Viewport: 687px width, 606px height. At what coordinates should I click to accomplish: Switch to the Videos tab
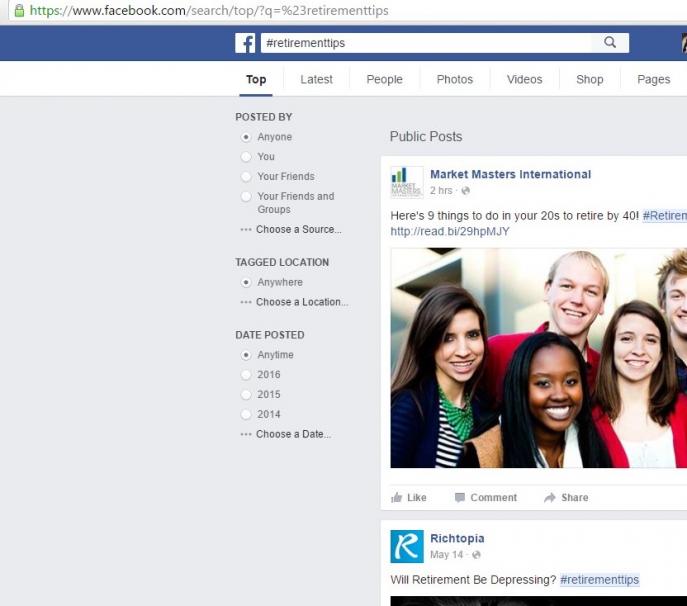524,79
